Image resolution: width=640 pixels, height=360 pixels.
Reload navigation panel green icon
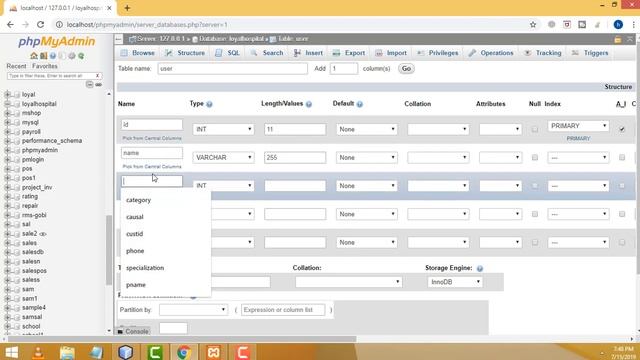(x=81, y=56)
